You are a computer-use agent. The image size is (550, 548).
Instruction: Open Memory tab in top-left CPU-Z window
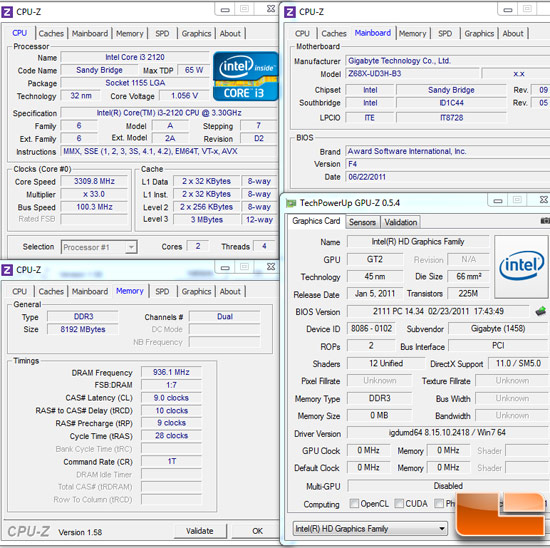point(130,34)
